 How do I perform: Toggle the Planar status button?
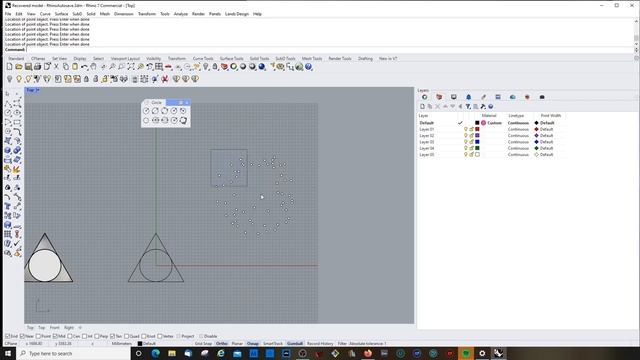(x=237, y=344)
